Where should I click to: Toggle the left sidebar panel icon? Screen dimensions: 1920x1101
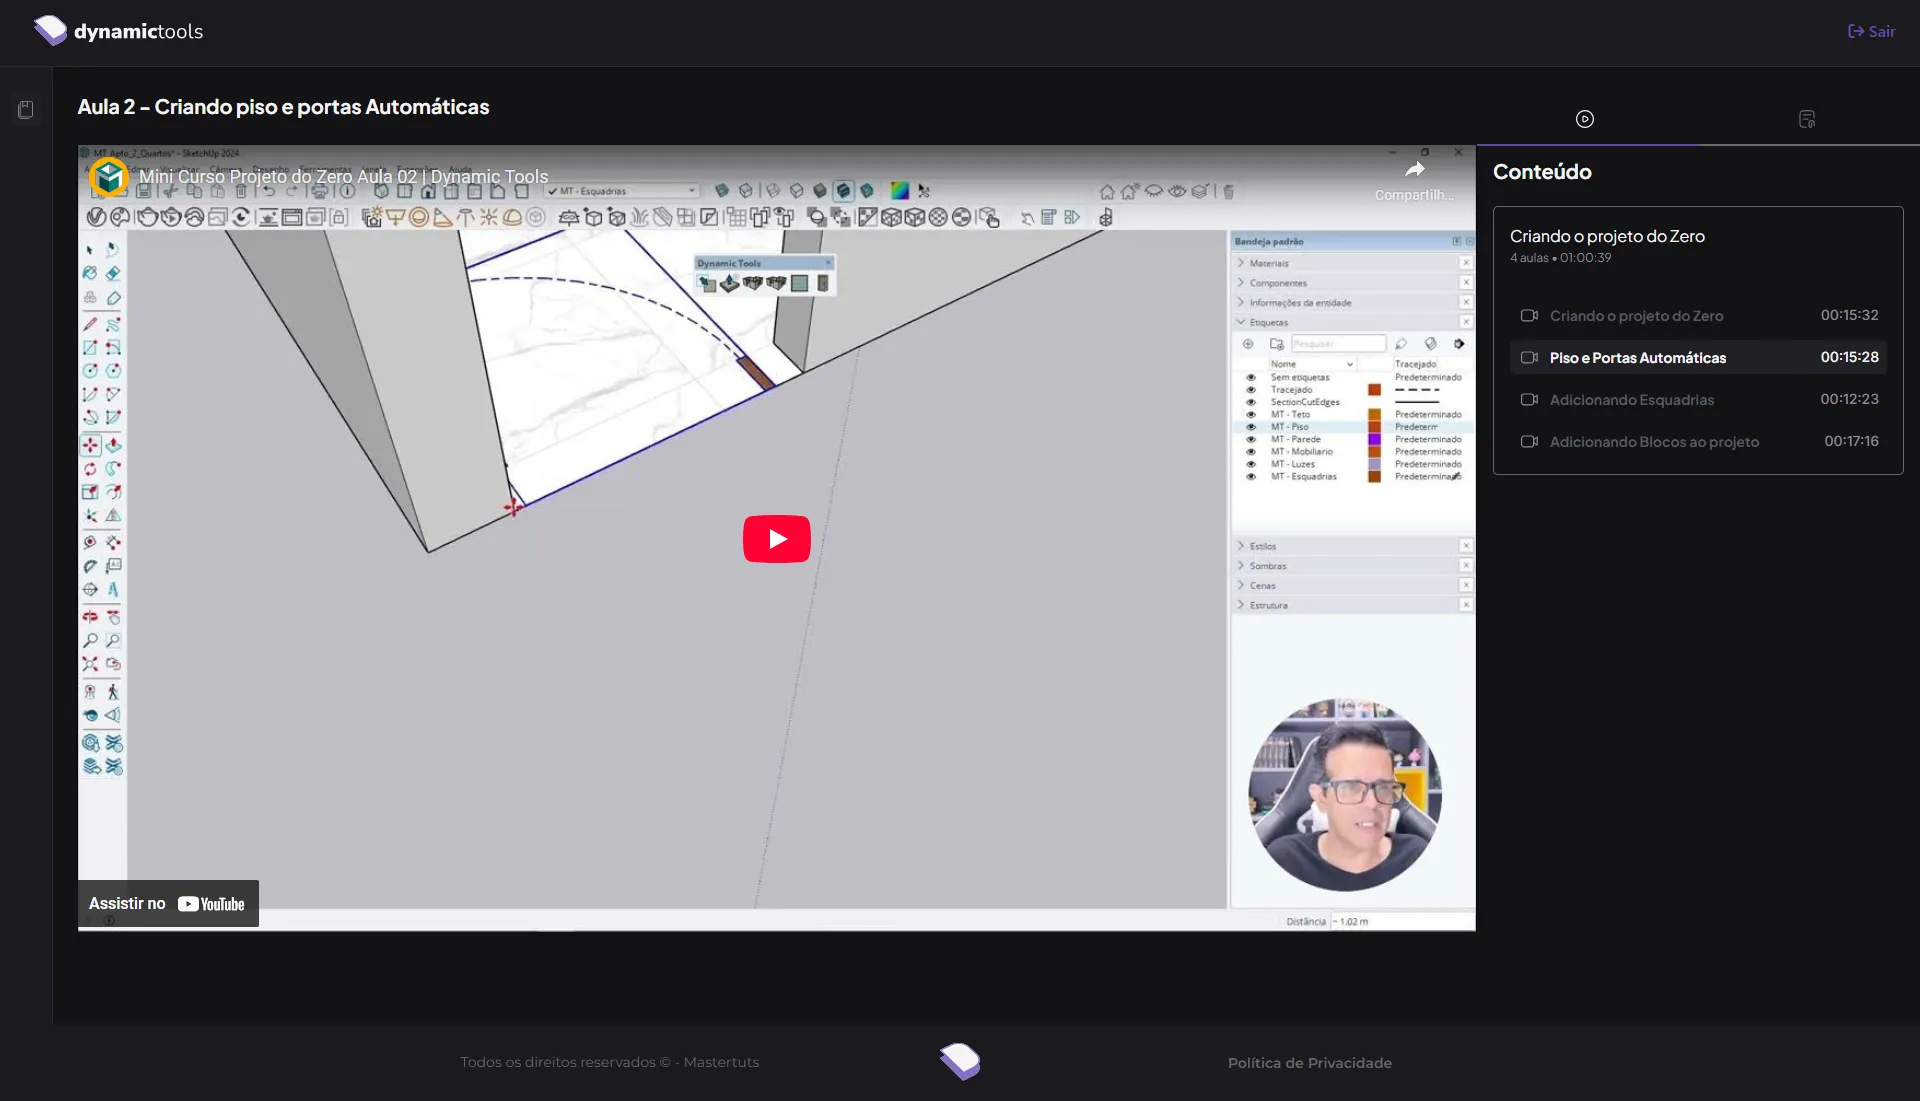coord(26,110)
